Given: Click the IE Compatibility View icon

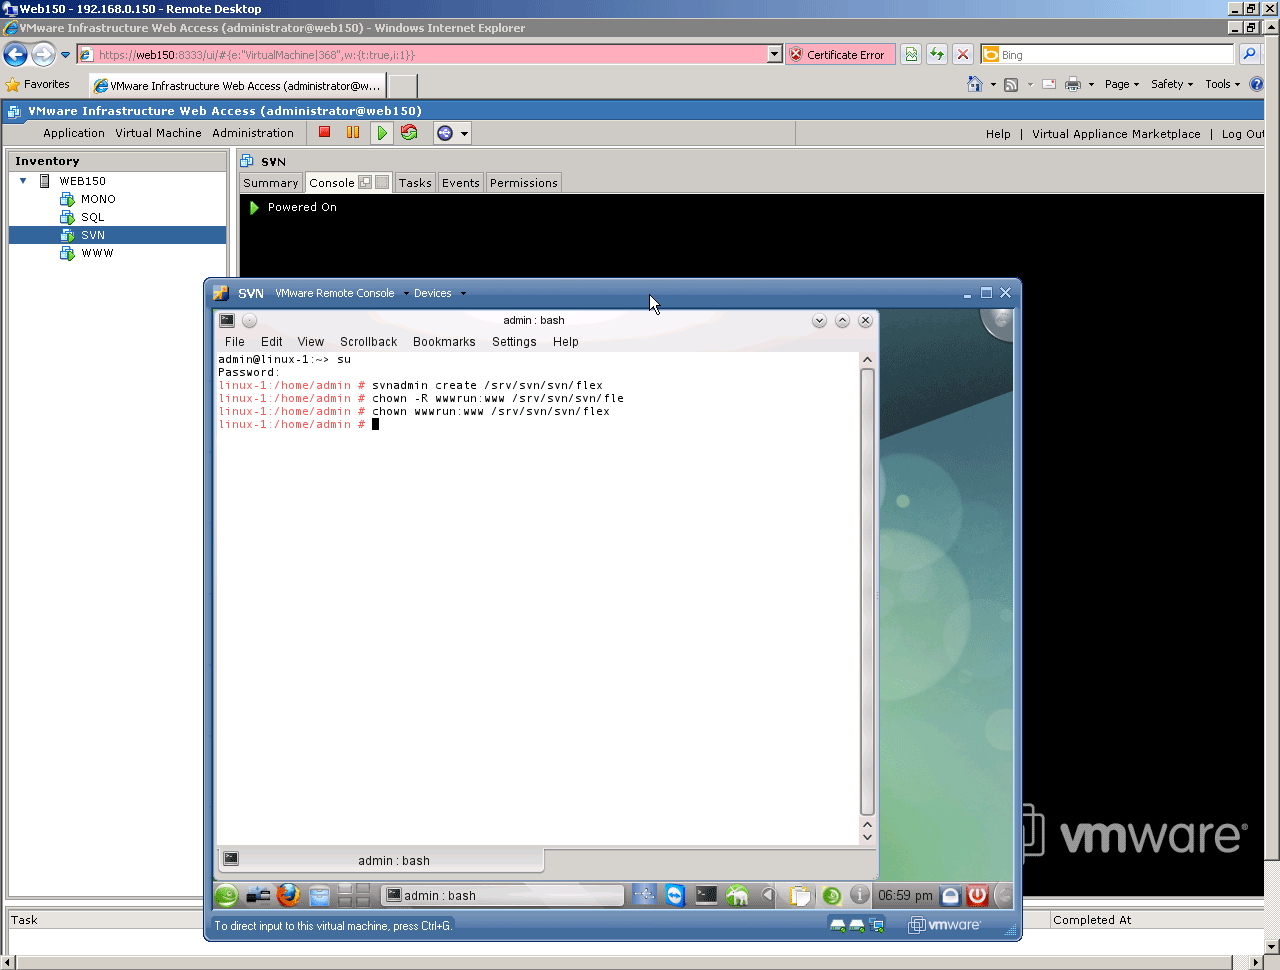Looking at the screenshot, I should pos(911,55).
